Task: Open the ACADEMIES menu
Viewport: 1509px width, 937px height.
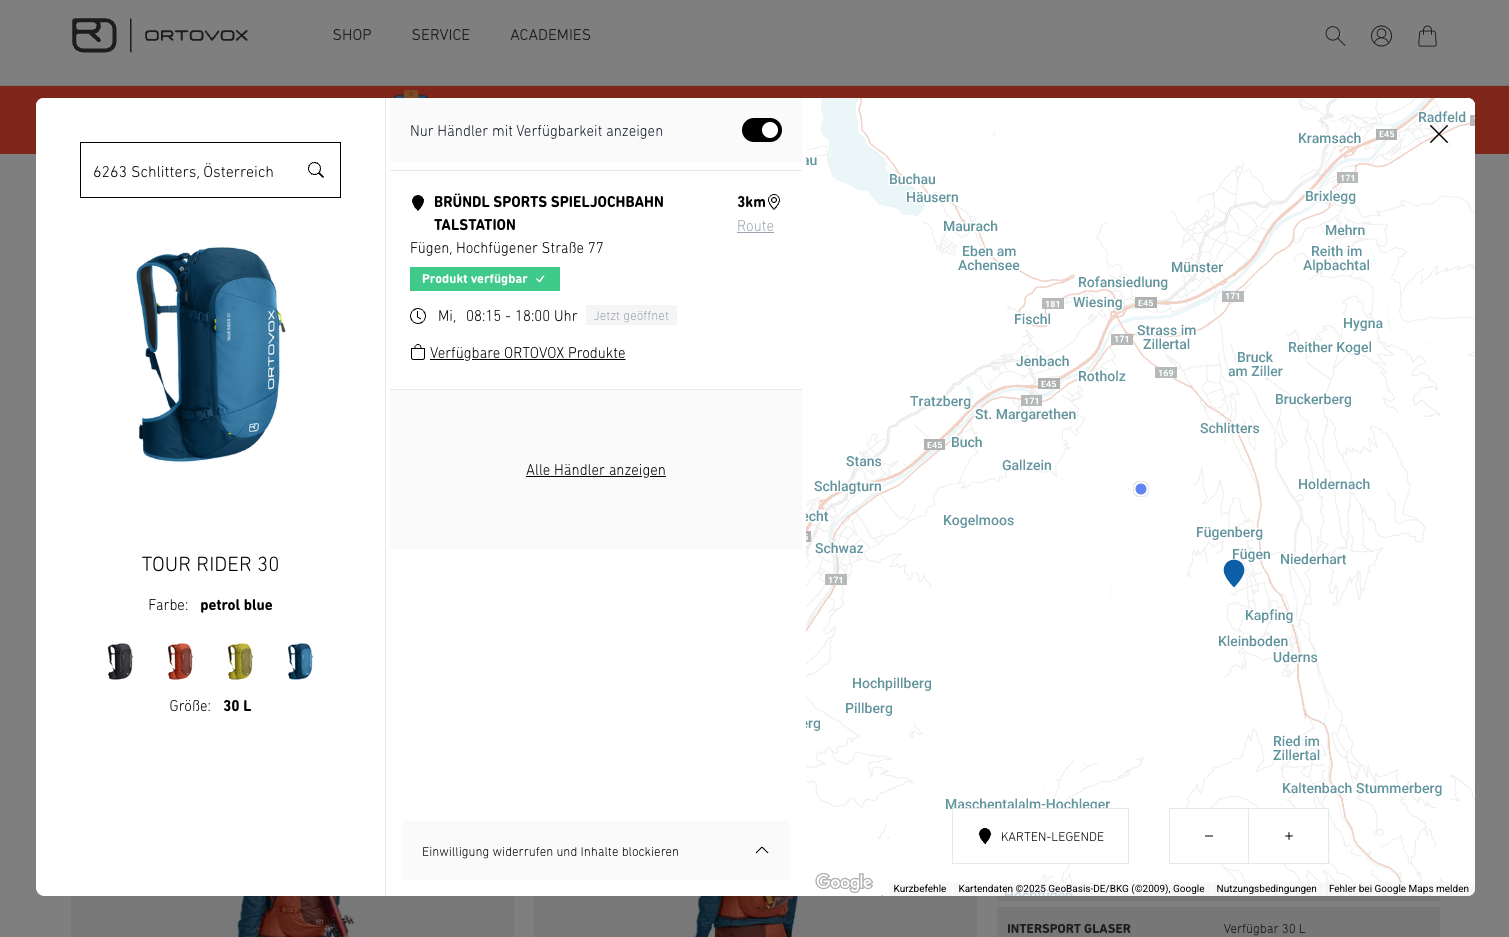Action: coord(551,35)
